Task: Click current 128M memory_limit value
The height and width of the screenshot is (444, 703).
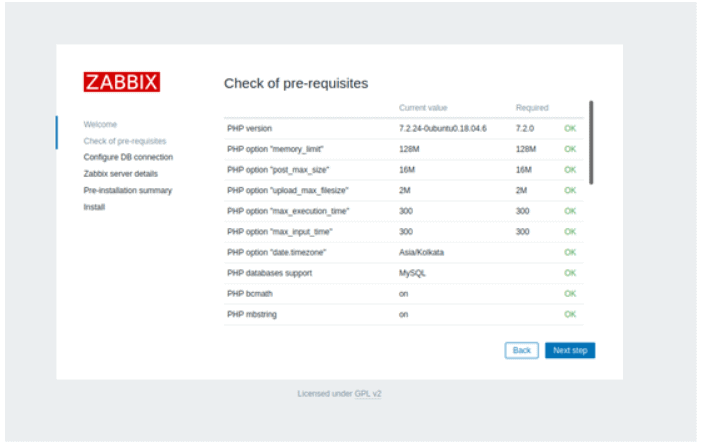Action: coord(409,149)
